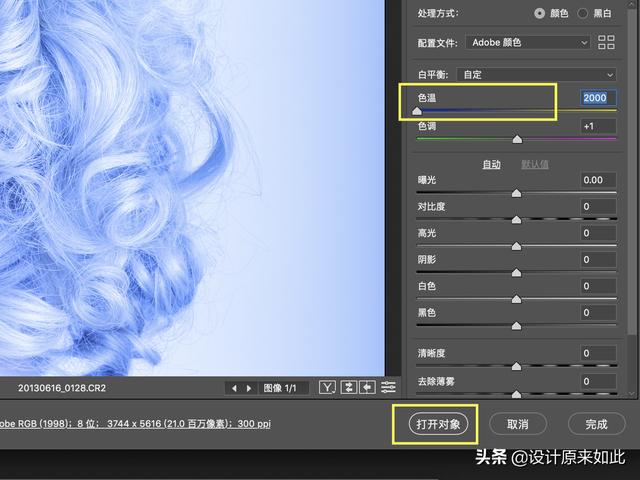The width and height of the screenshot is (640, 480).
Task: Click the 取消 cancel button
Action: point(518,424)
